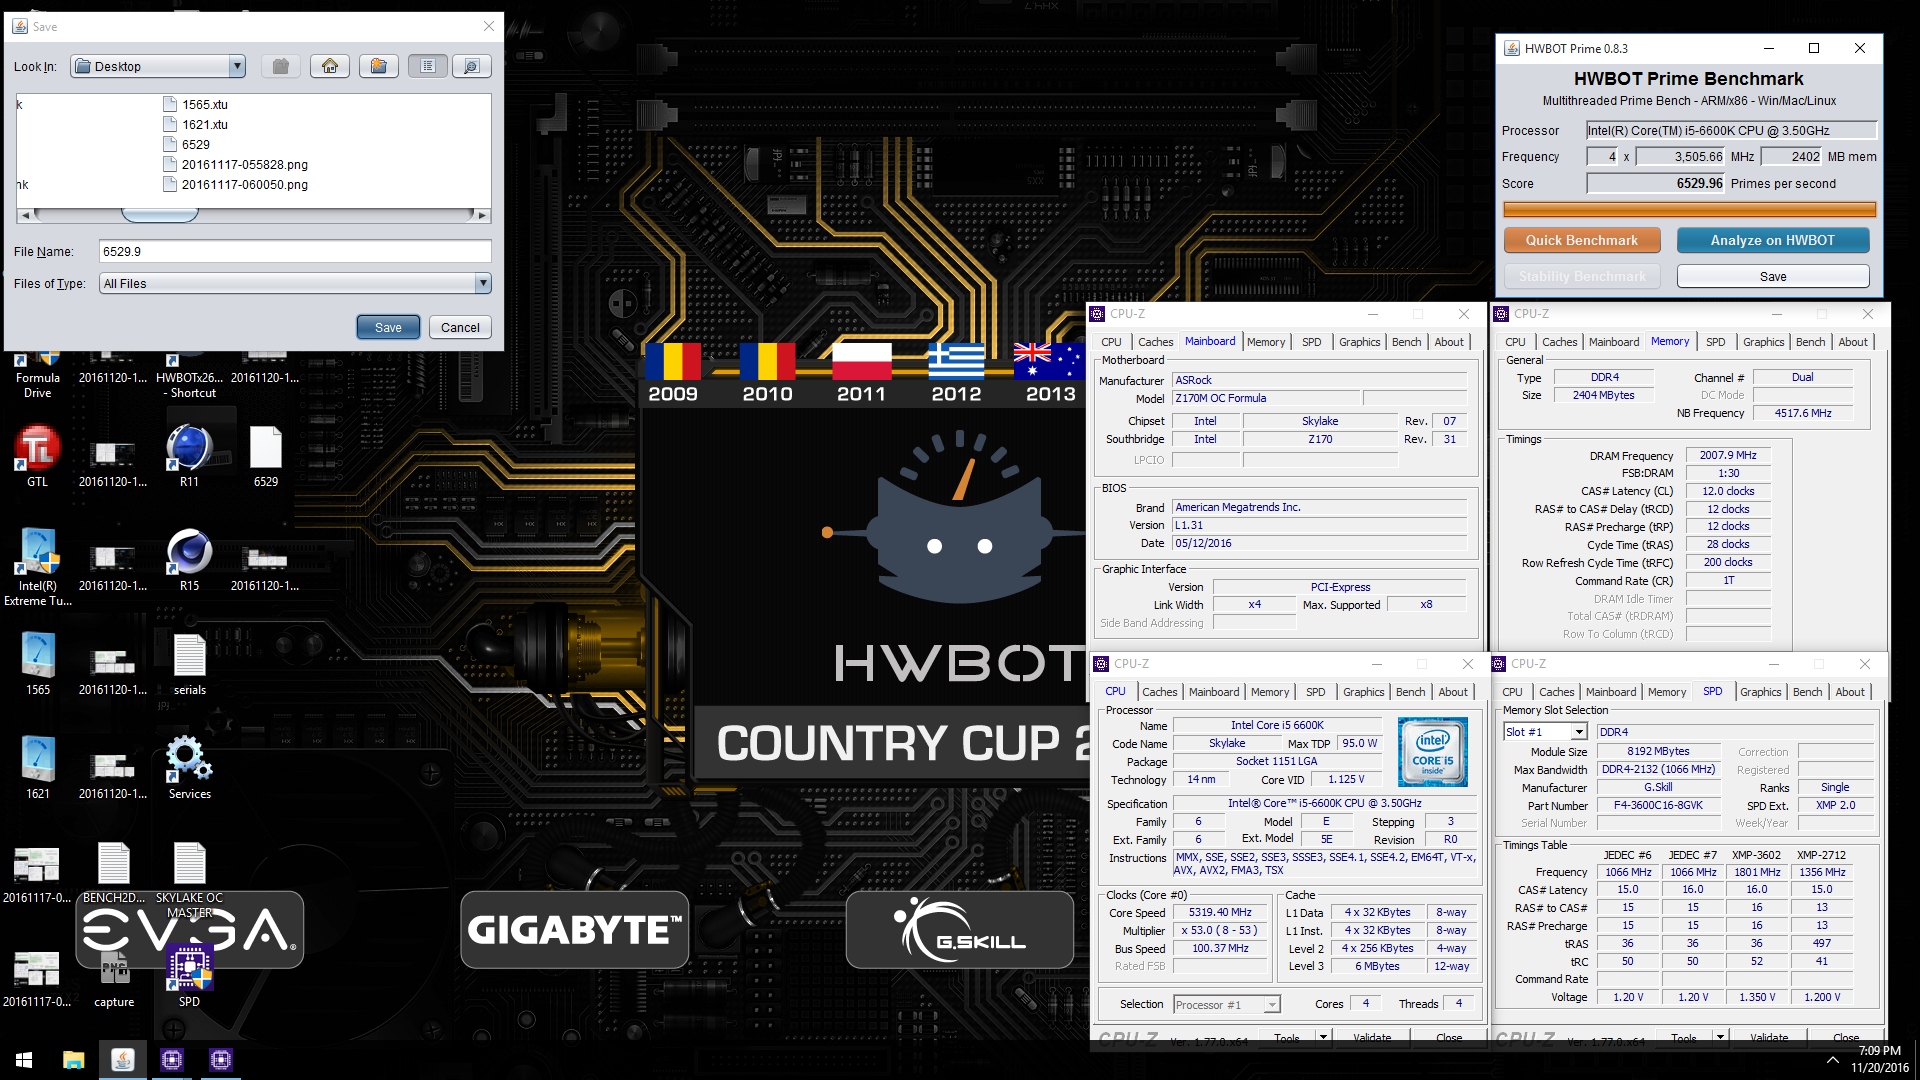
Task: Open Graphics tab in SPD CPU-Z window
Action: (1760, 692)
